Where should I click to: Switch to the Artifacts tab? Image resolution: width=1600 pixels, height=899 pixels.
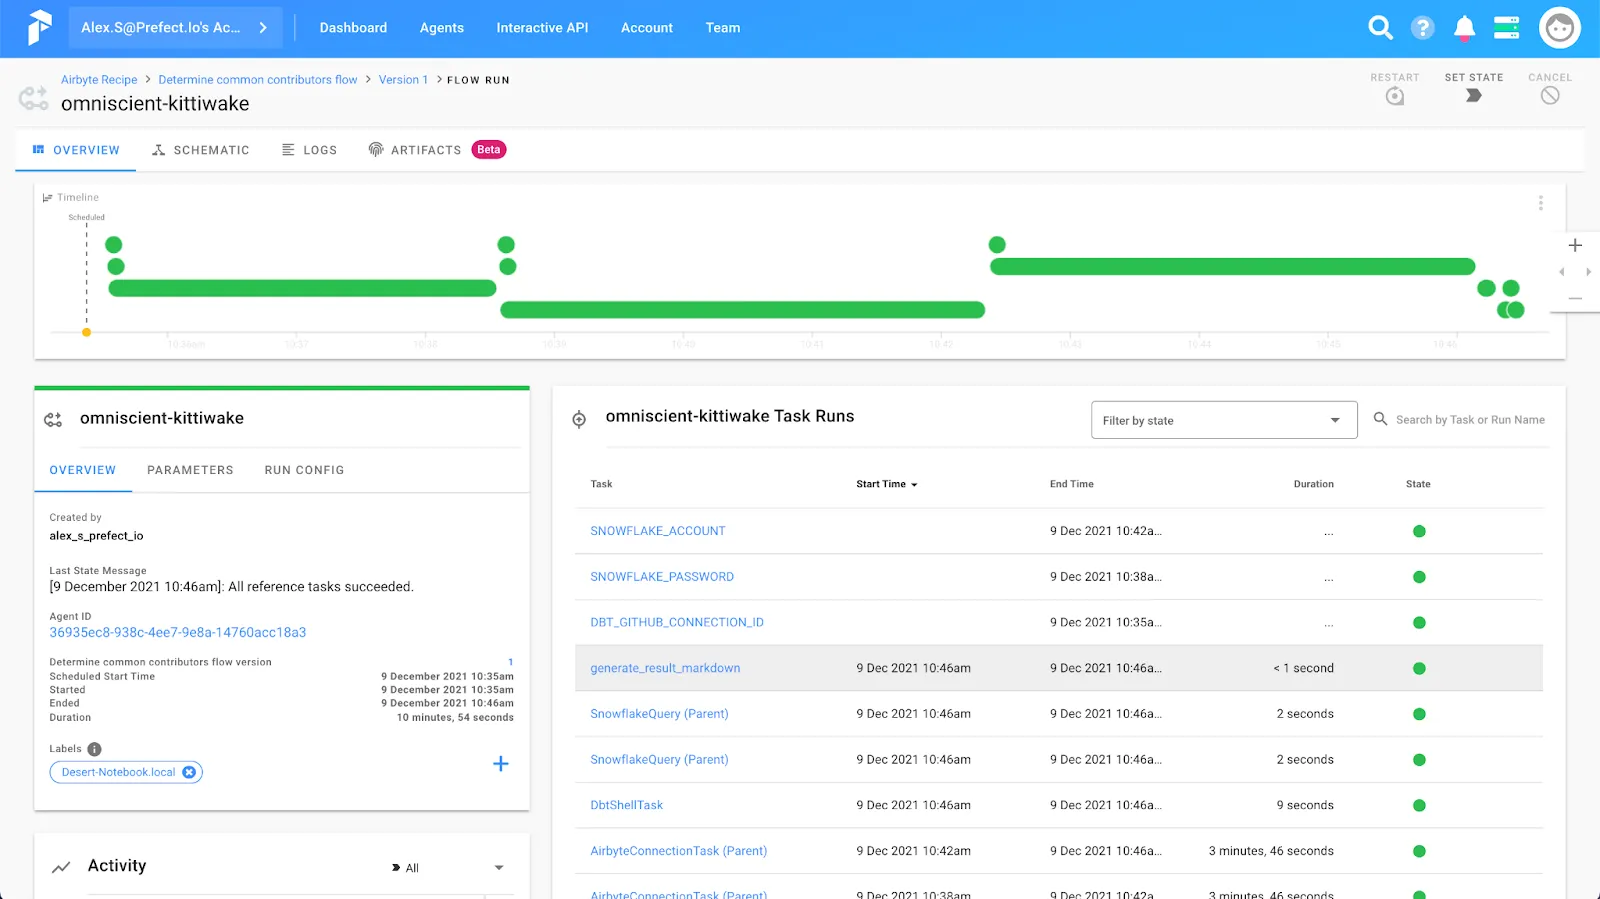437,150
